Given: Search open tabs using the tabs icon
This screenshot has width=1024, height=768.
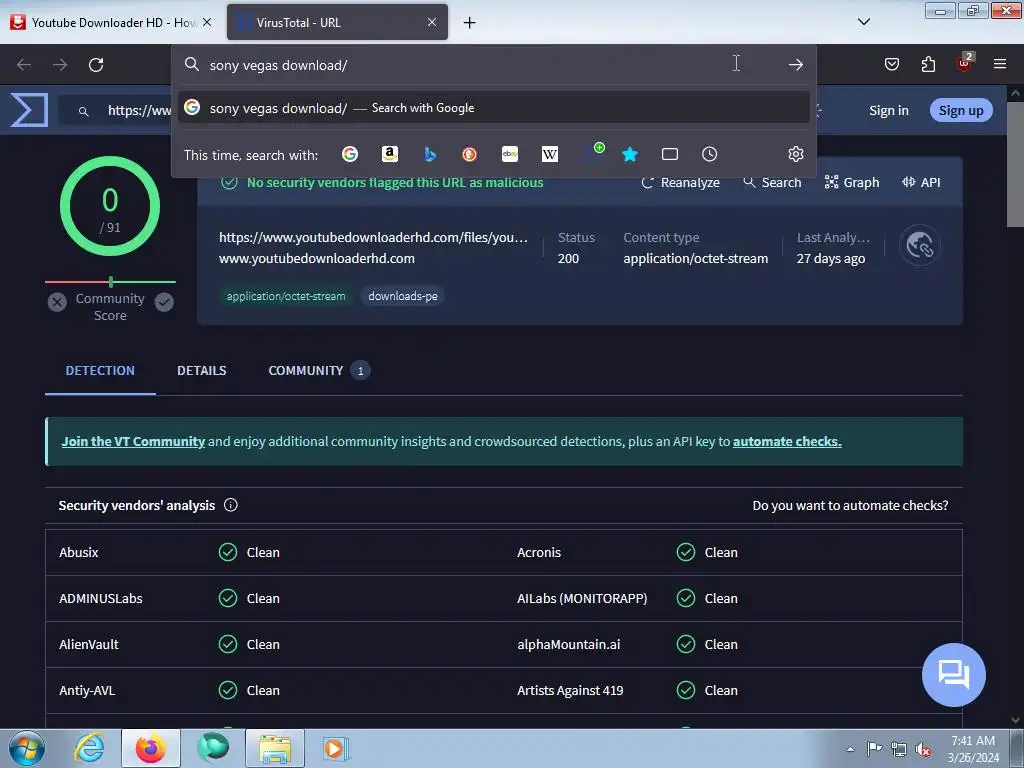Looking at the screenshot, I should coord(670,154).
